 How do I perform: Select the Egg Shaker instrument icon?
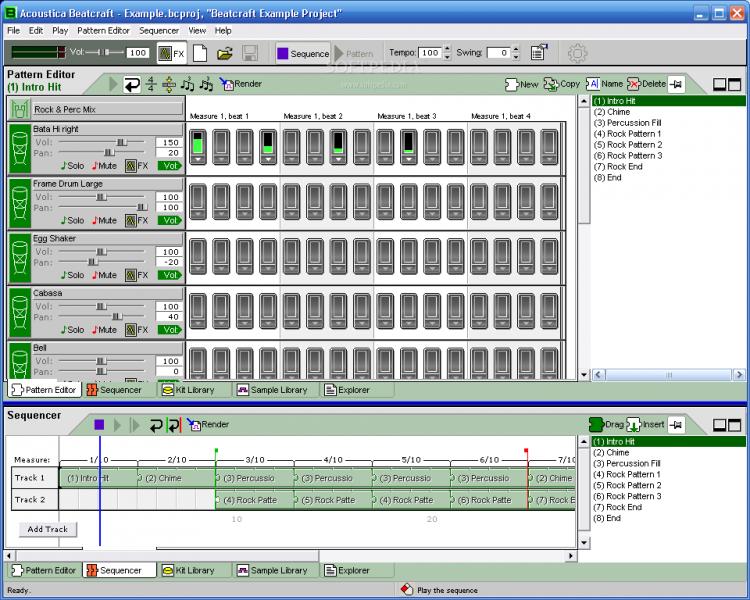[x=20, y=258]
